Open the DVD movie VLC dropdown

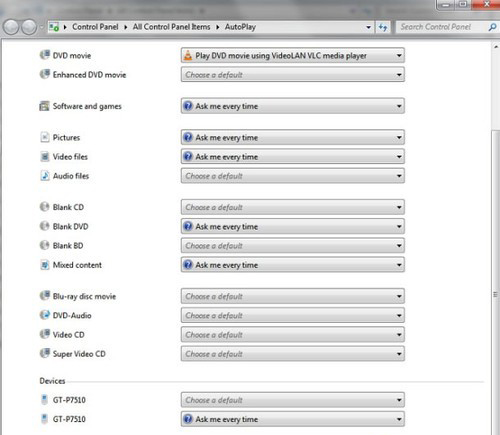click(x=293, y=55)
